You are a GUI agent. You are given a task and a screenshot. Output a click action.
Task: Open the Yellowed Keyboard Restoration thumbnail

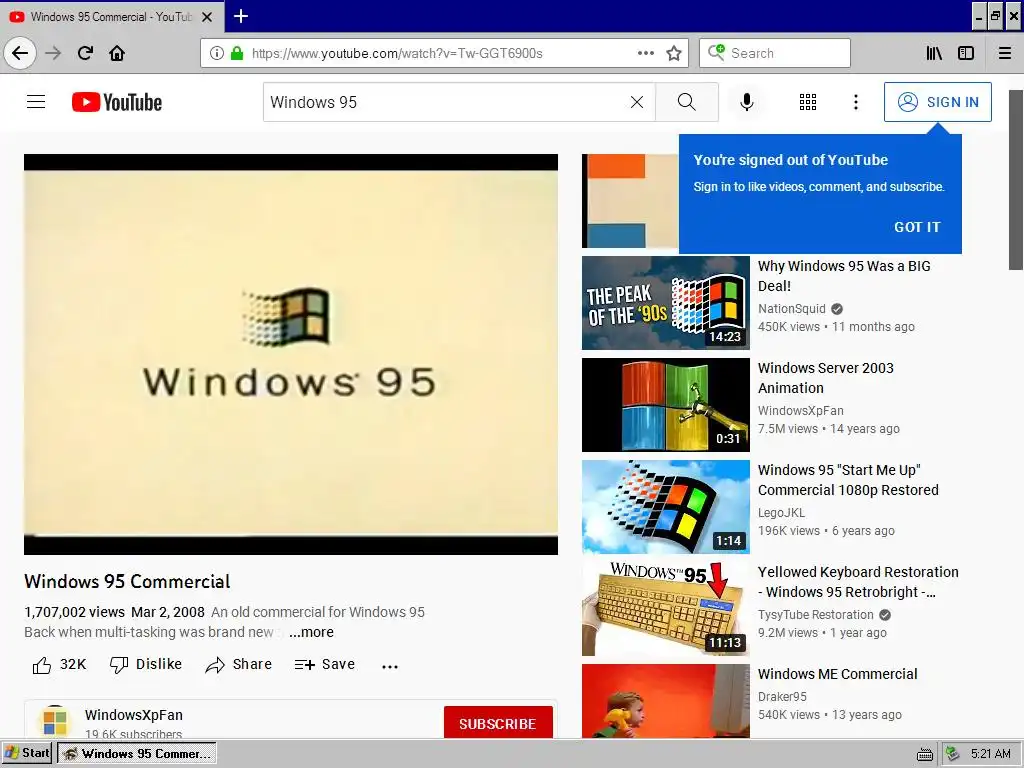[665, 609]
